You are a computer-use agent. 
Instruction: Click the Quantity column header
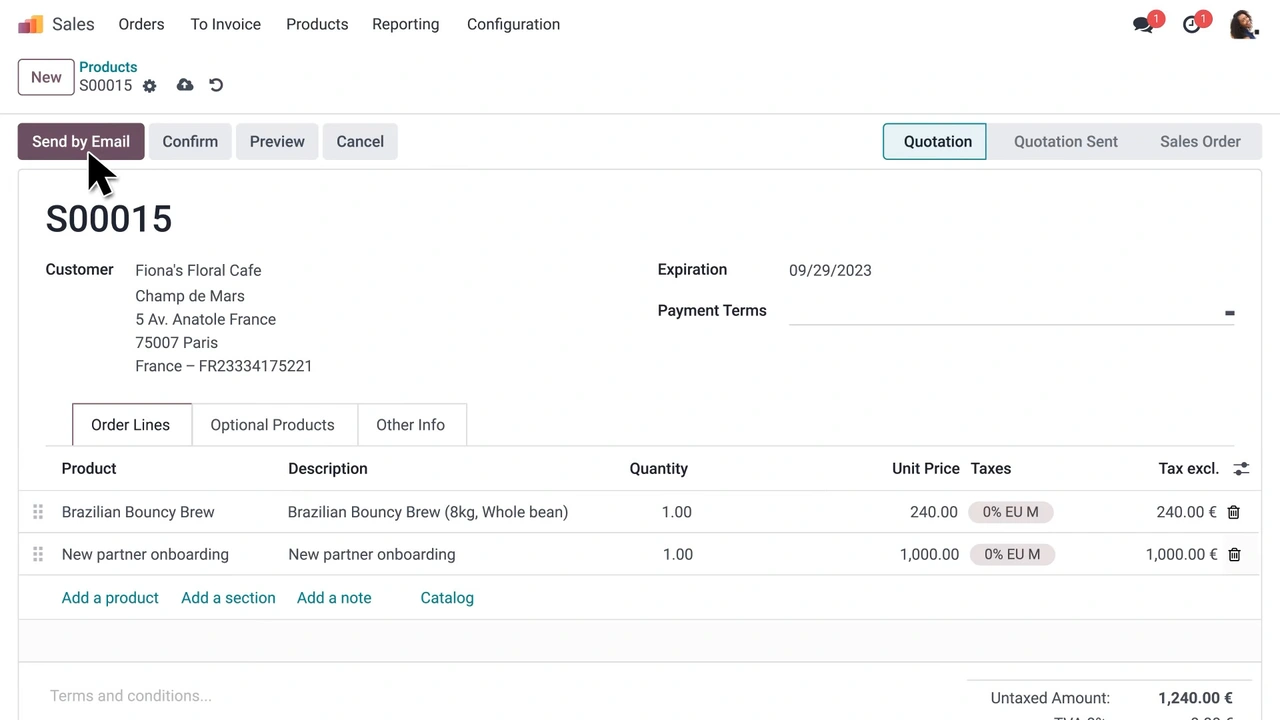pyautogui.click(x=658, y=469)
